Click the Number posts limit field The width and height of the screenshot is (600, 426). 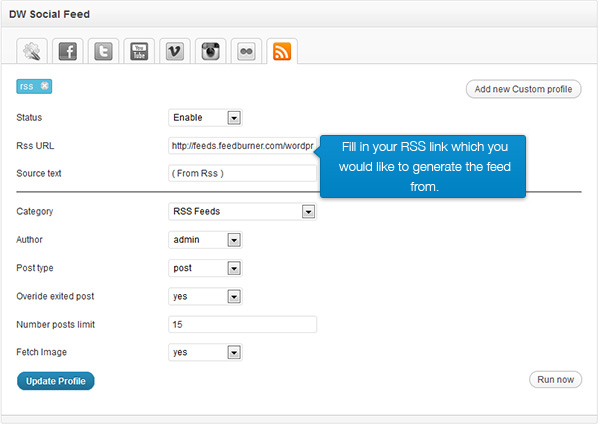[243, 325]
